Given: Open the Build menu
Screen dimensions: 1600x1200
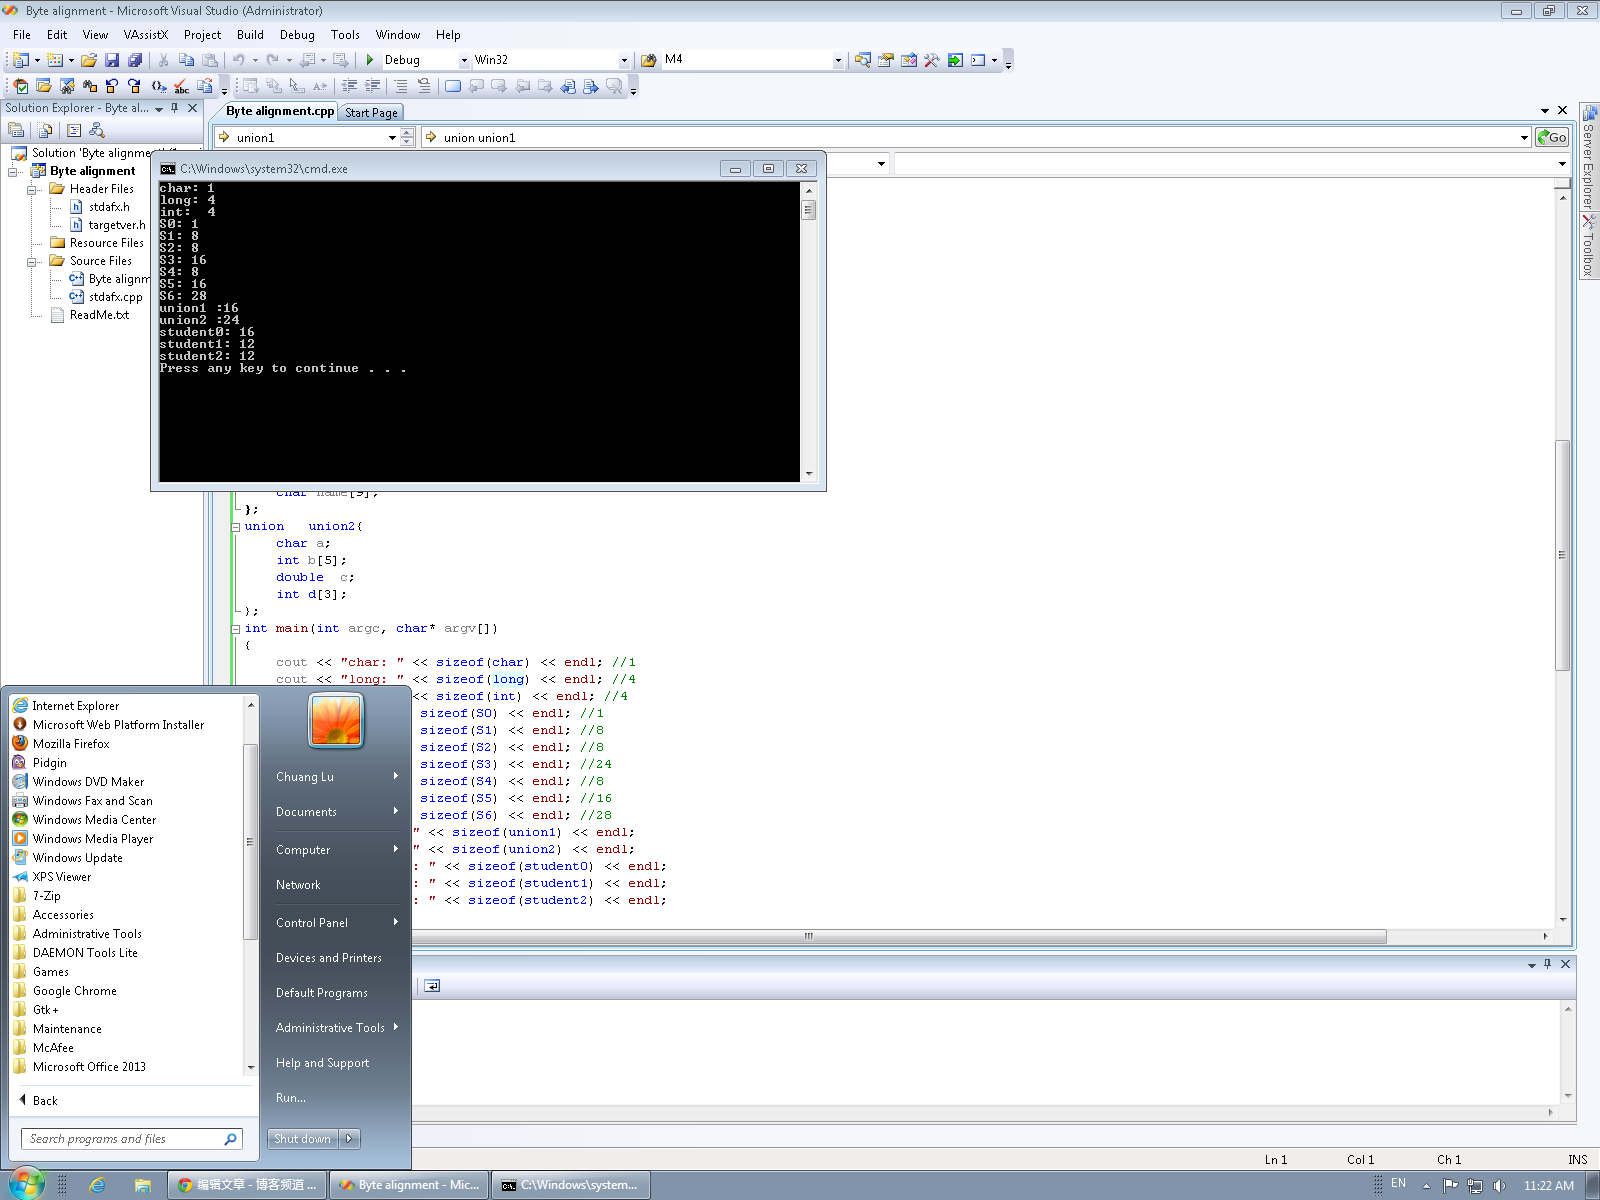Looking at the screenshot, I should click(x=250, y=34).
